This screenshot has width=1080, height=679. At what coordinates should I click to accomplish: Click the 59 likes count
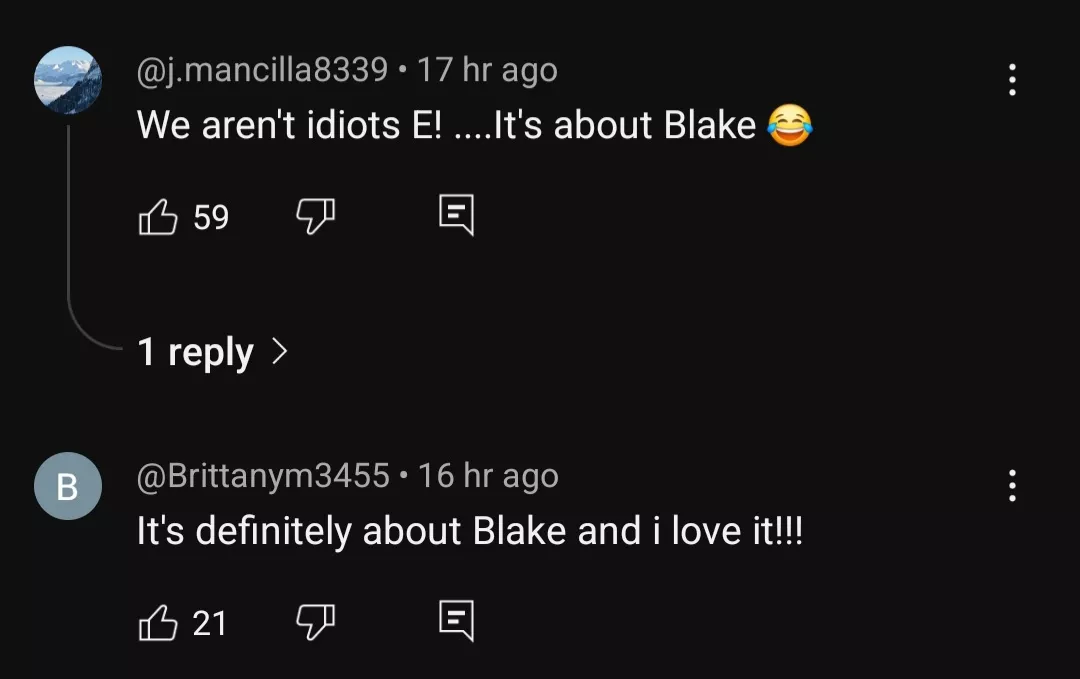point(211,217)
